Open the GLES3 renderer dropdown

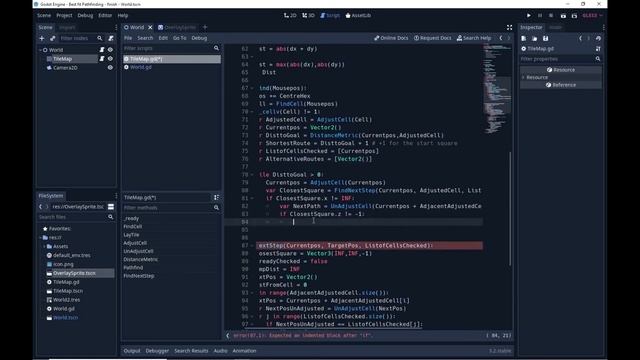(592, 16)
